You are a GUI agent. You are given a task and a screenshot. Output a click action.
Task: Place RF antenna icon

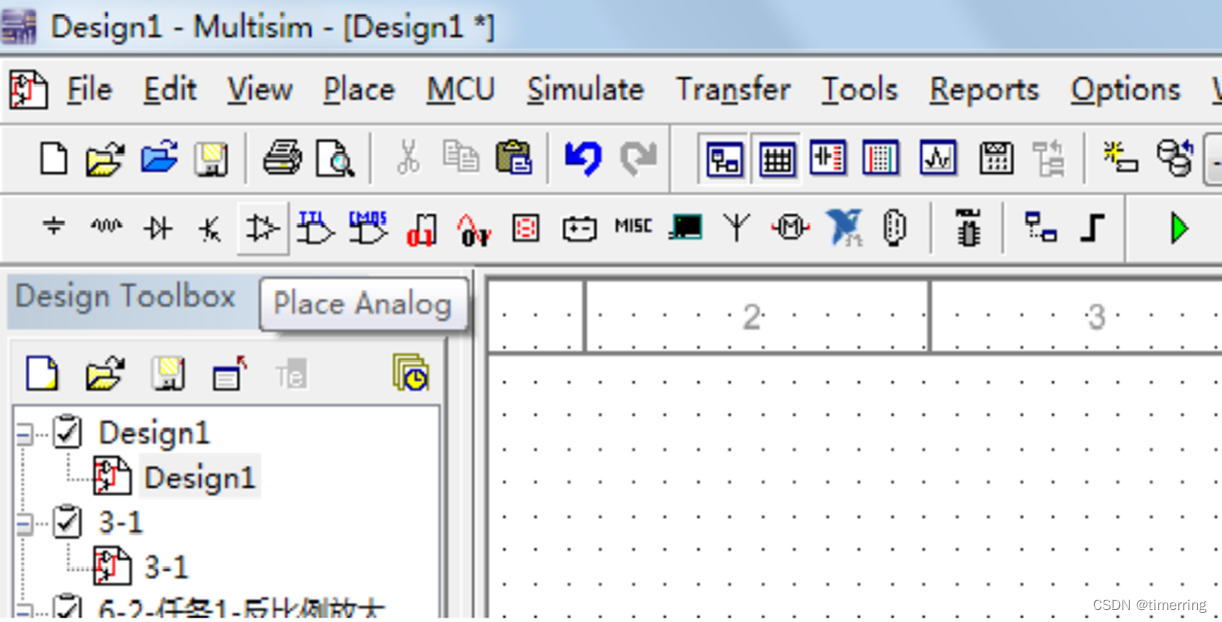pyautogui.click(x=736, y=228)
